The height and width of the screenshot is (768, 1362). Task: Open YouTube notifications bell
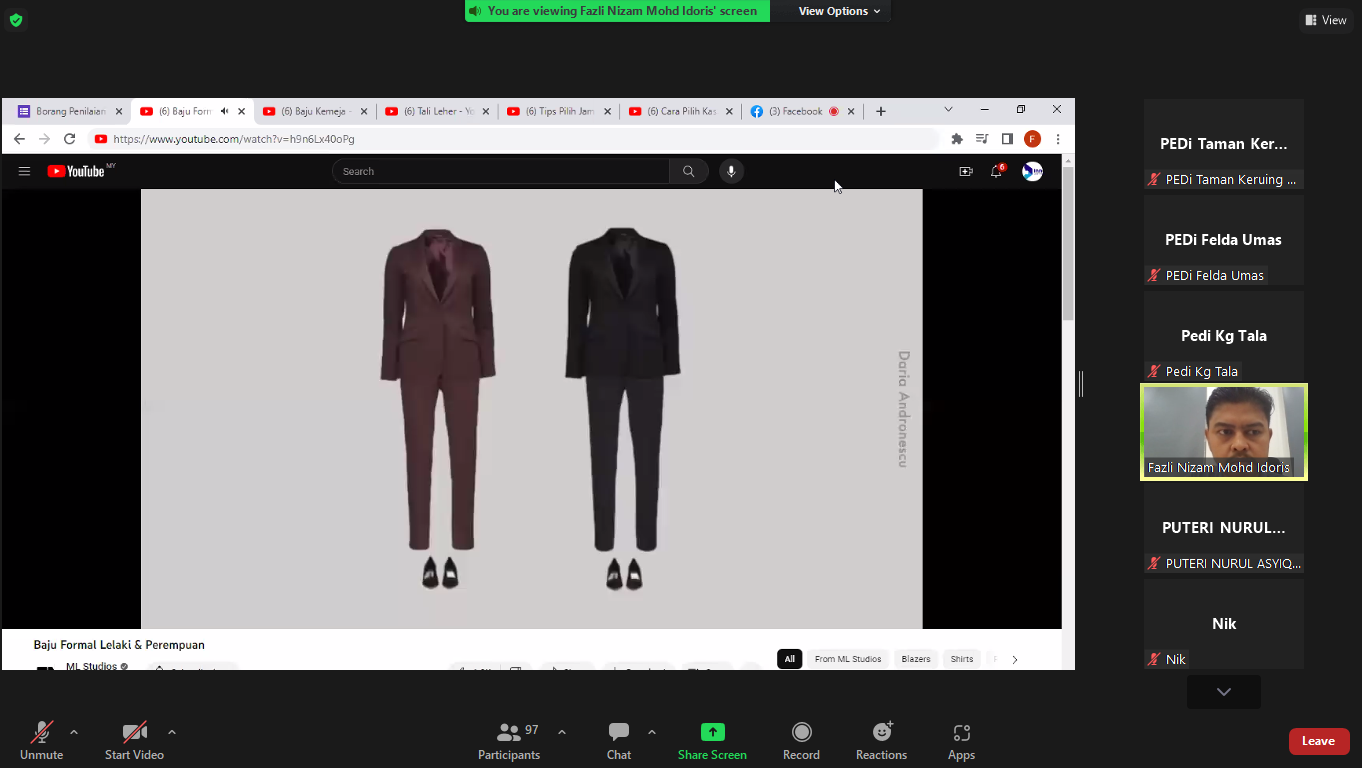996,171
